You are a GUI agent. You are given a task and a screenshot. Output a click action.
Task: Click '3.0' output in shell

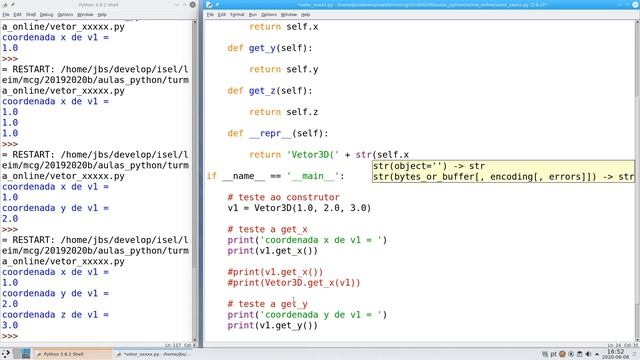pos(10,325)
